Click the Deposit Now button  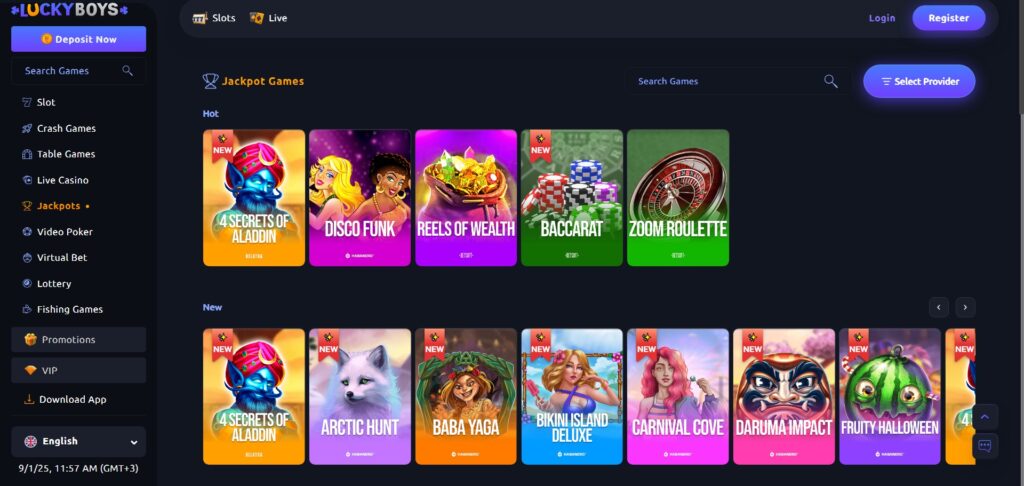pyautogui.click(x=78, y=39)
